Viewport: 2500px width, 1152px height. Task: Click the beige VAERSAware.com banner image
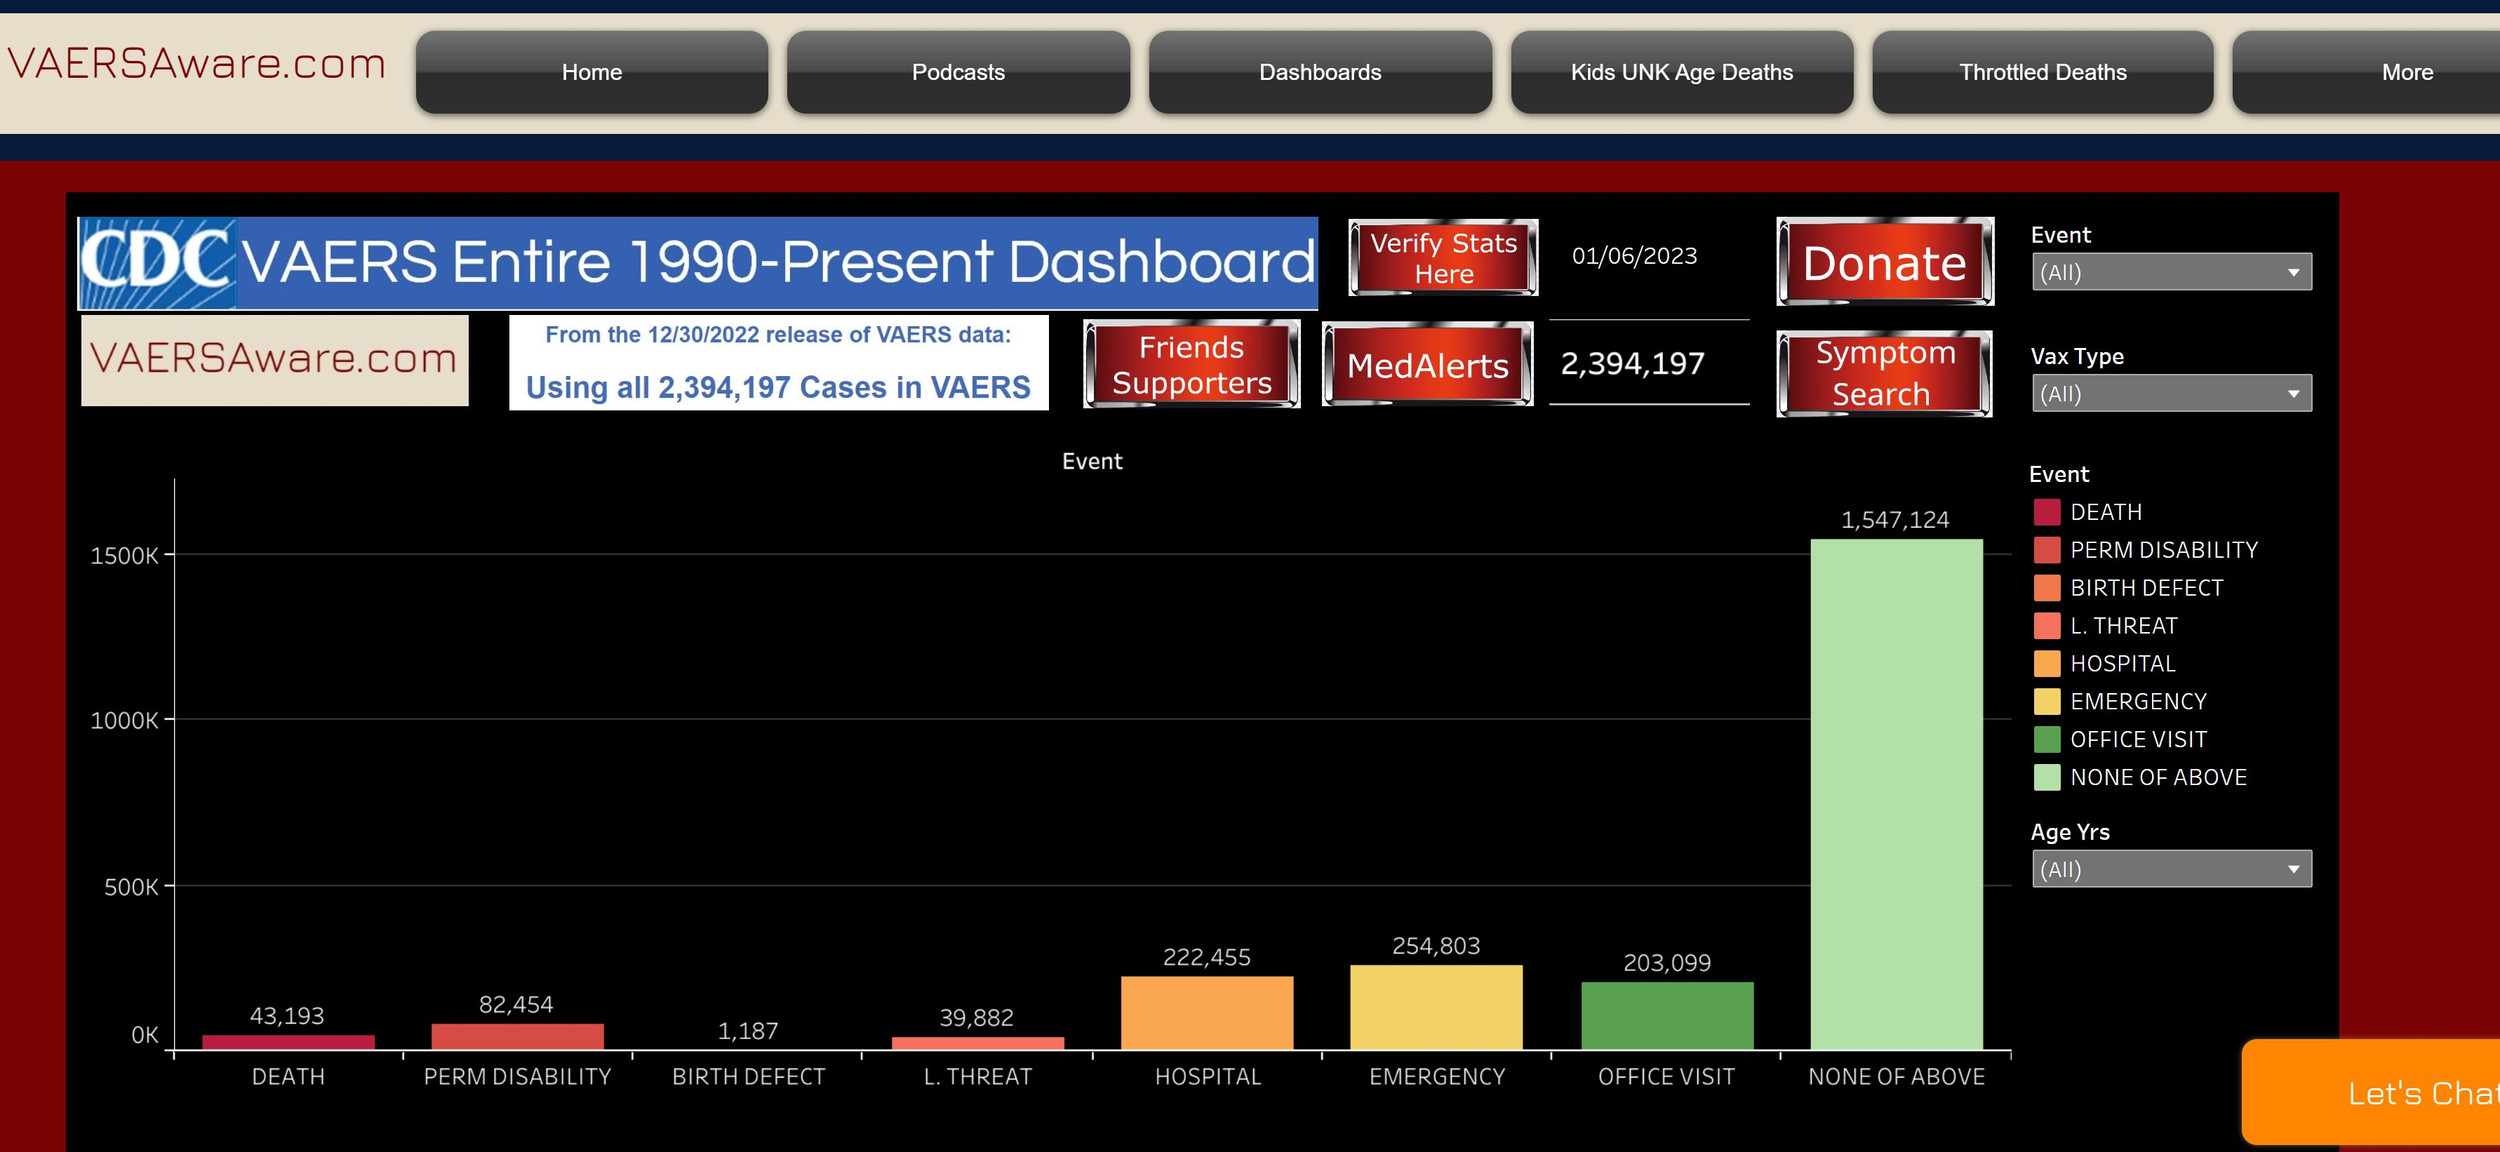[274, 360]
